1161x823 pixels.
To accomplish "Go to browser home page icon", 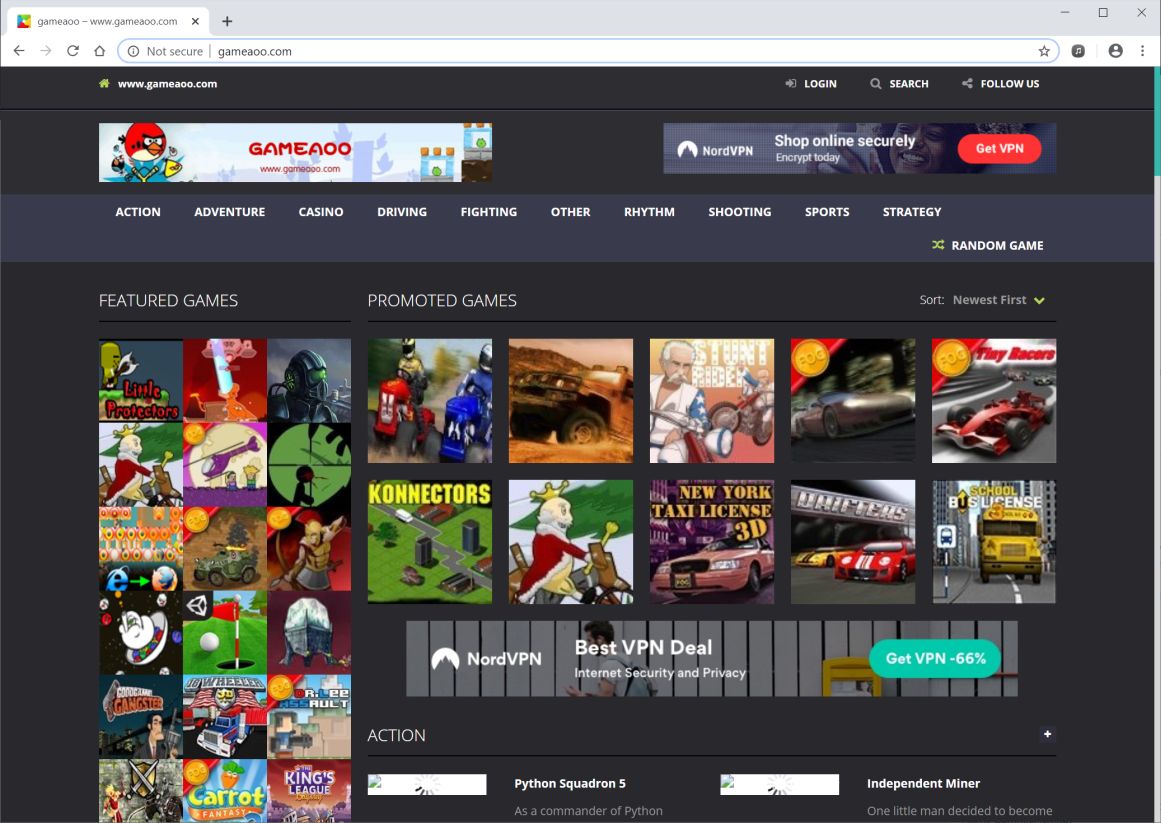I will (x=99, y=50).
